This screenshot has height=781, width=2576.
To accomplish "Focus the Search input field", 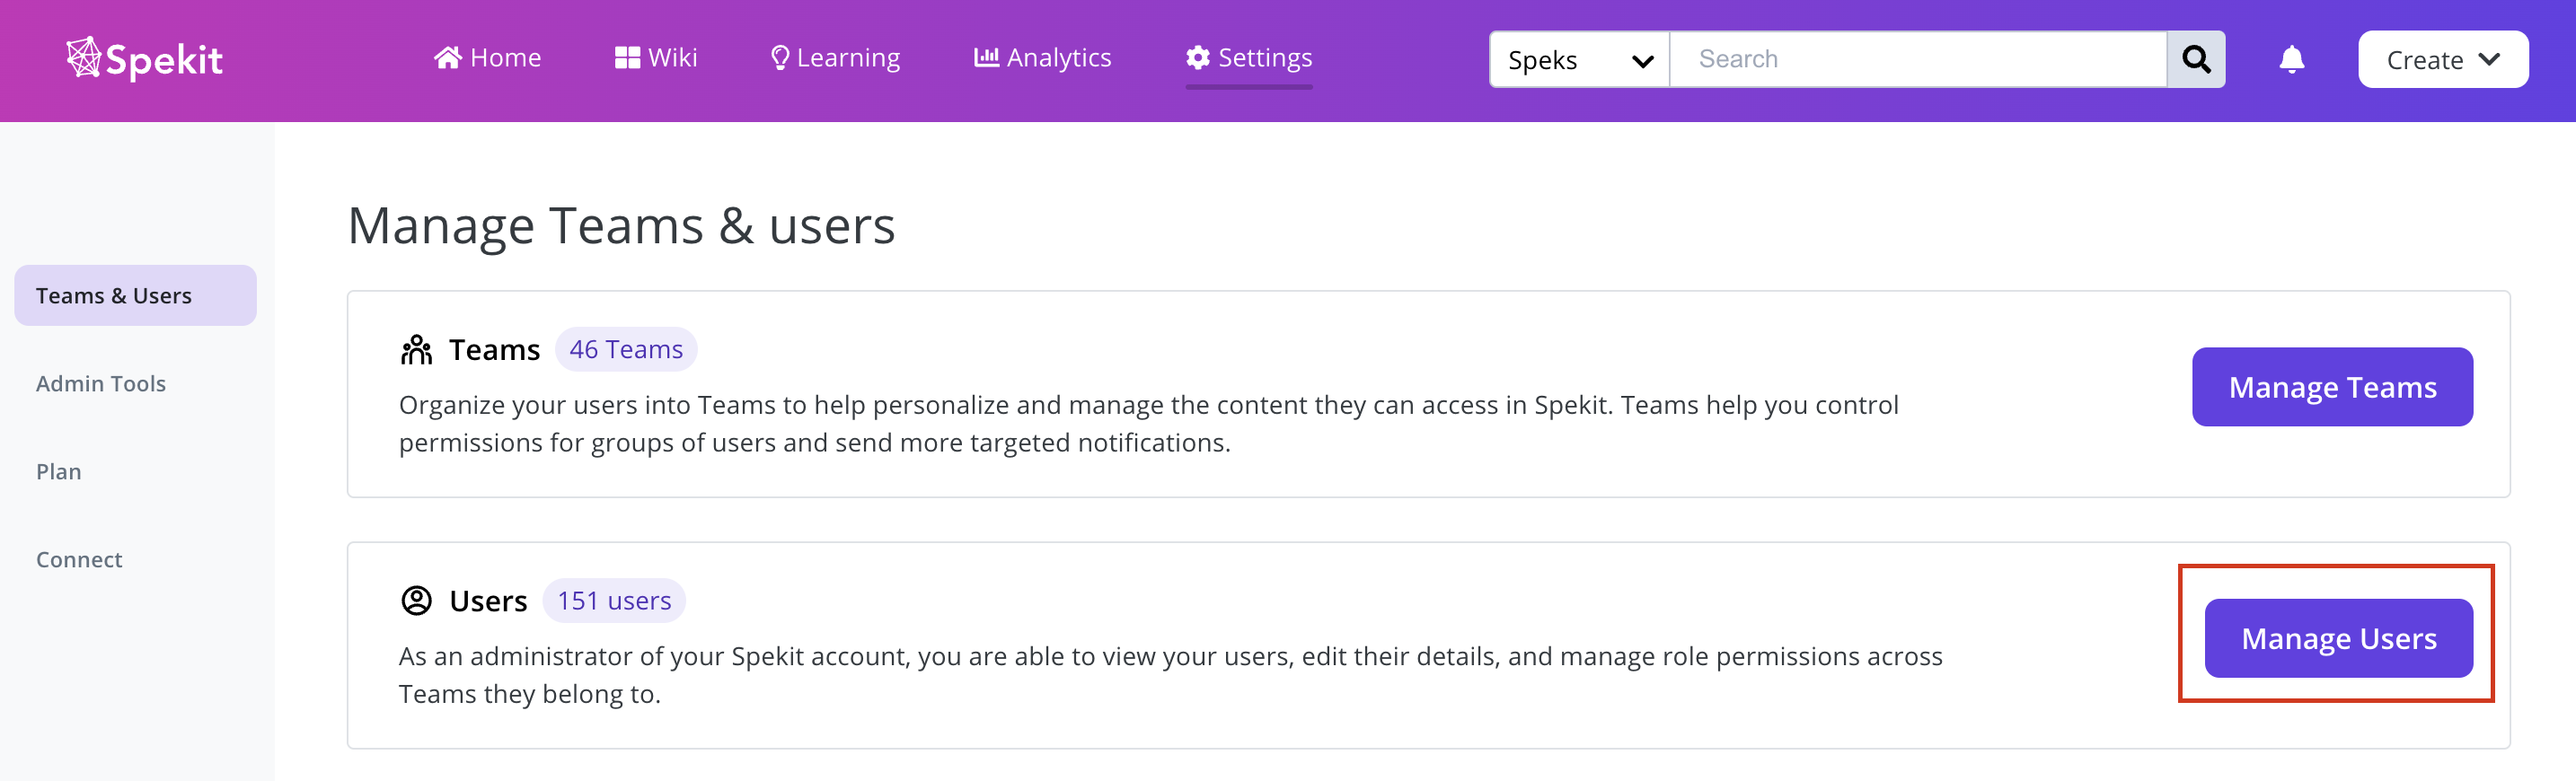I will (1918, 59).
